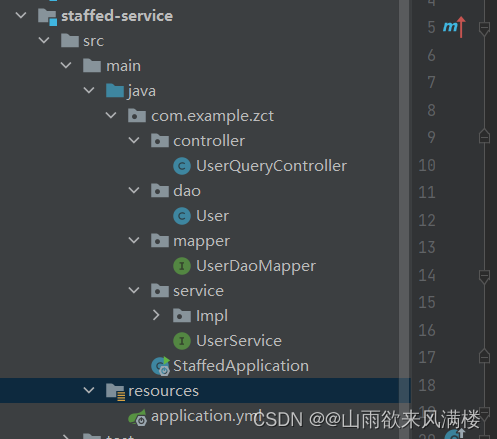Image resolution: width=497 pixels, height=439 pixels.
Task: Select the staffed-service module name
Action: [117, 16]
